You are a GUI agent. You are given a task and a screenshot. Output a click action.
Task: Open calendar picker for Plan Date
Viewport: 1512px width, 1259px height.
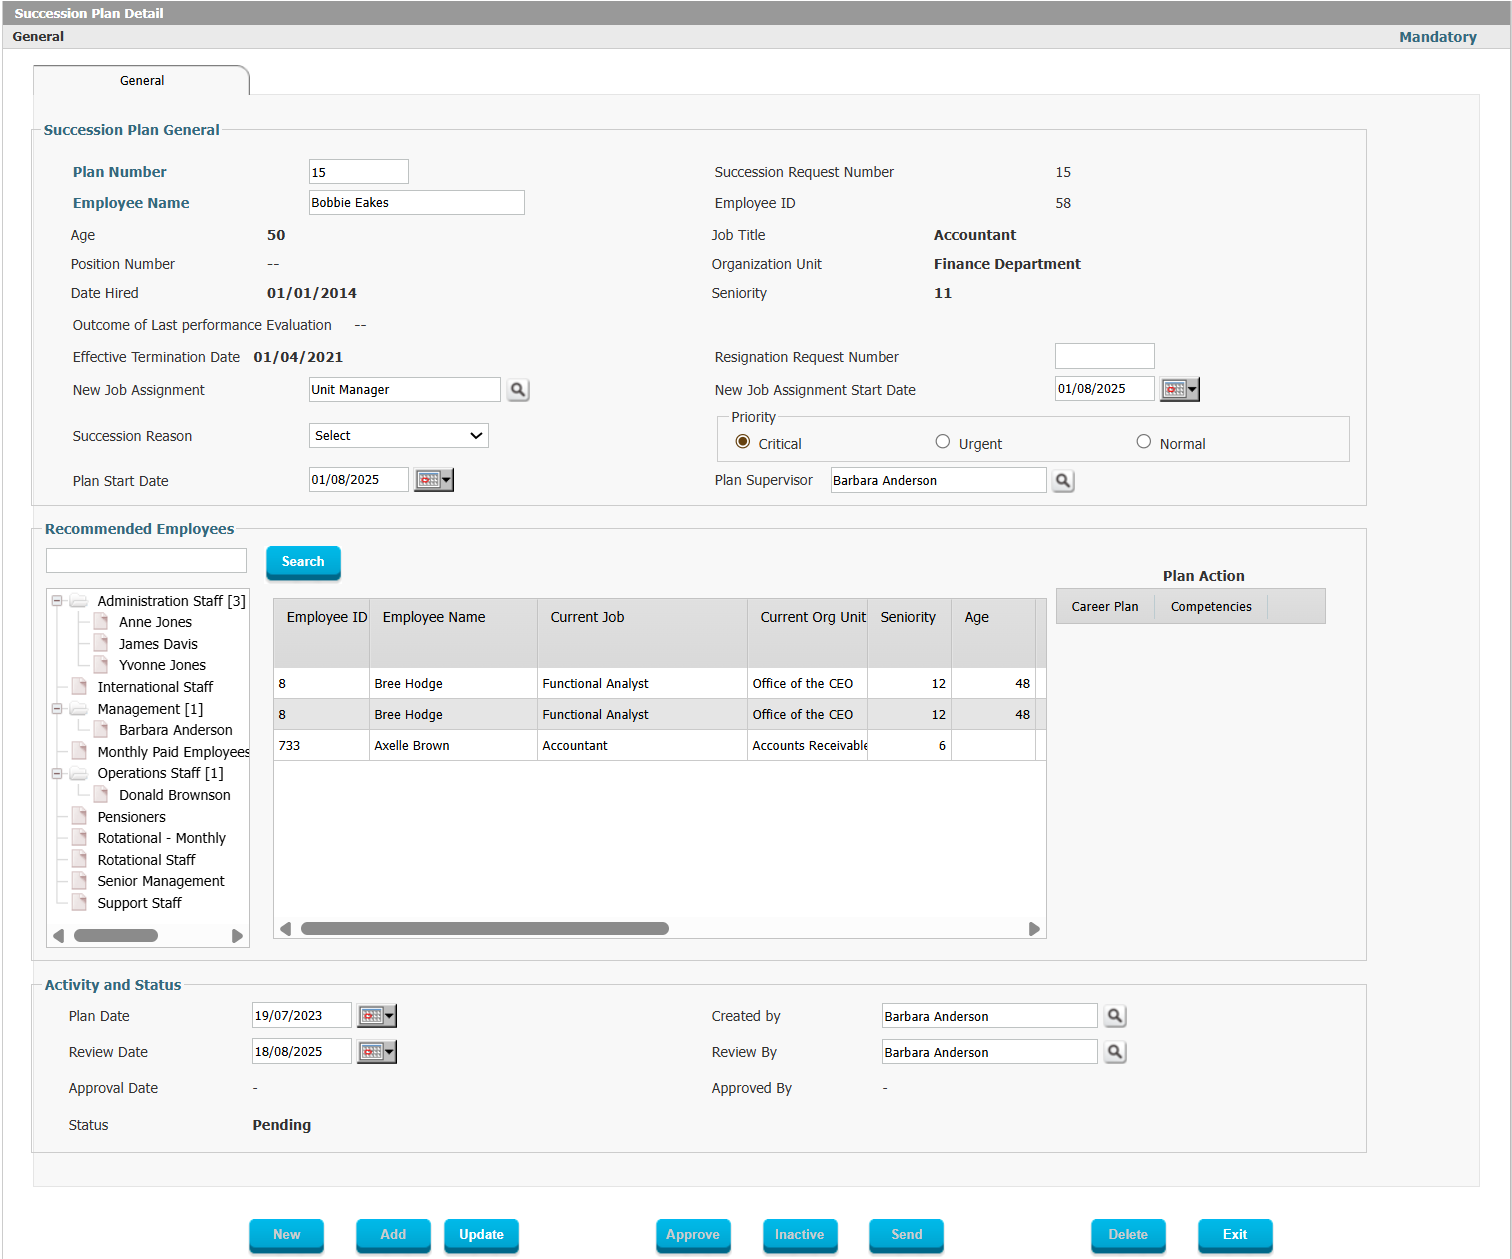pos(377,1016)
